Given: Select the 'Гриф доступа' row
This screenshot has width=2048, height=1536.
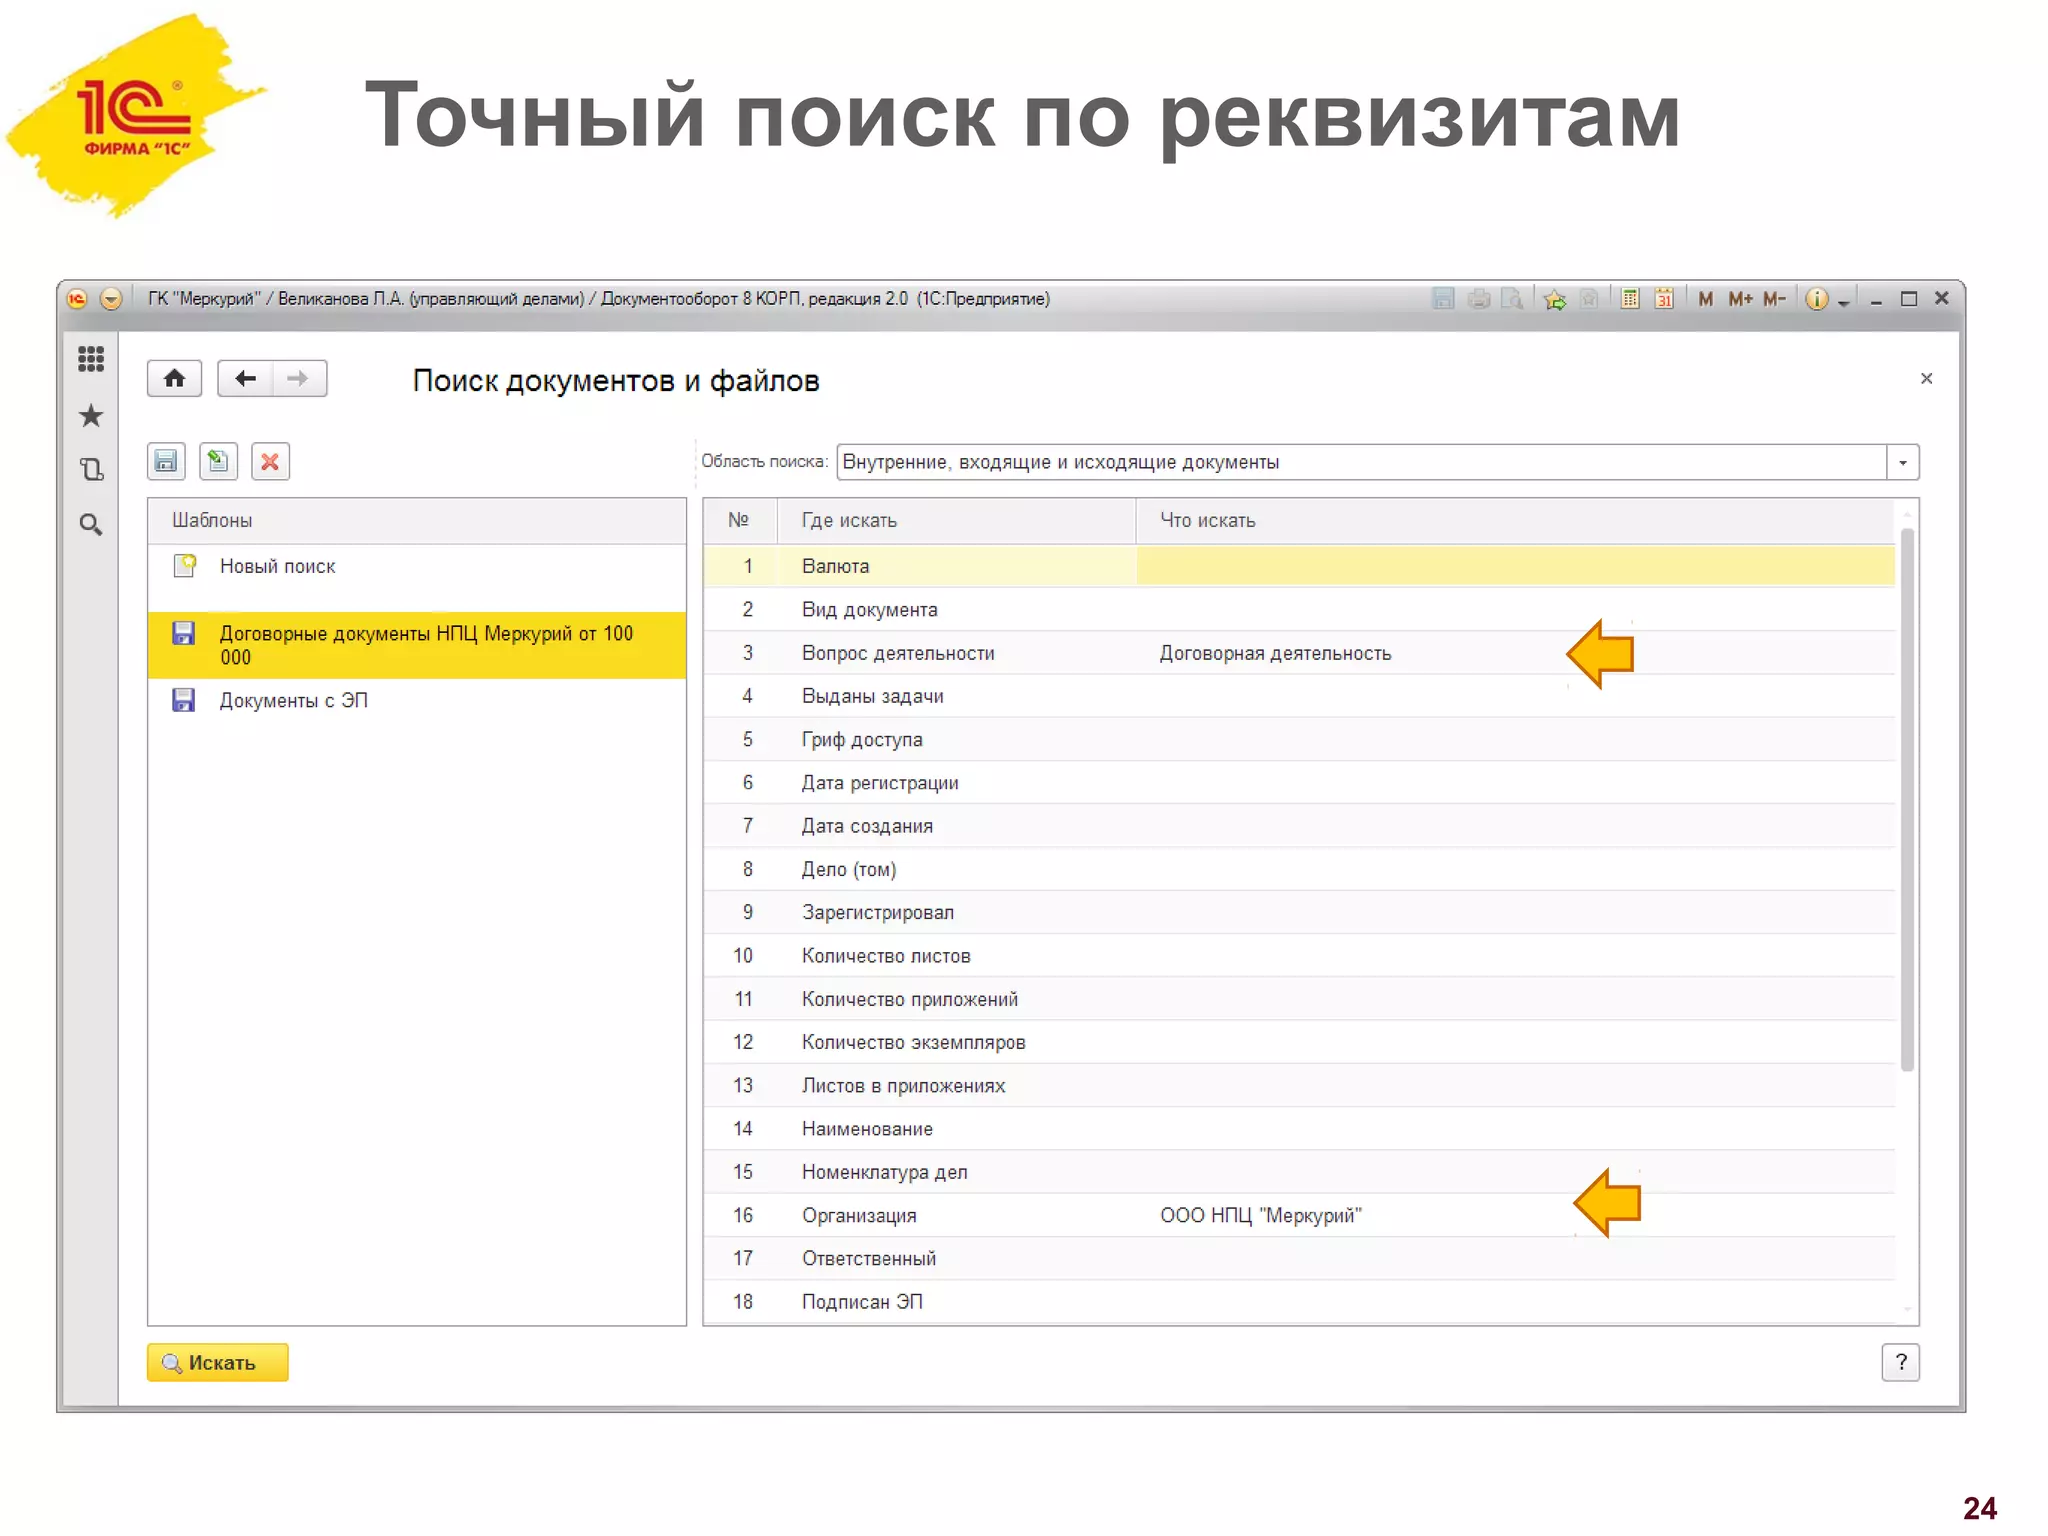Looking at the screenshot, I should click(x=1299, y=740).
